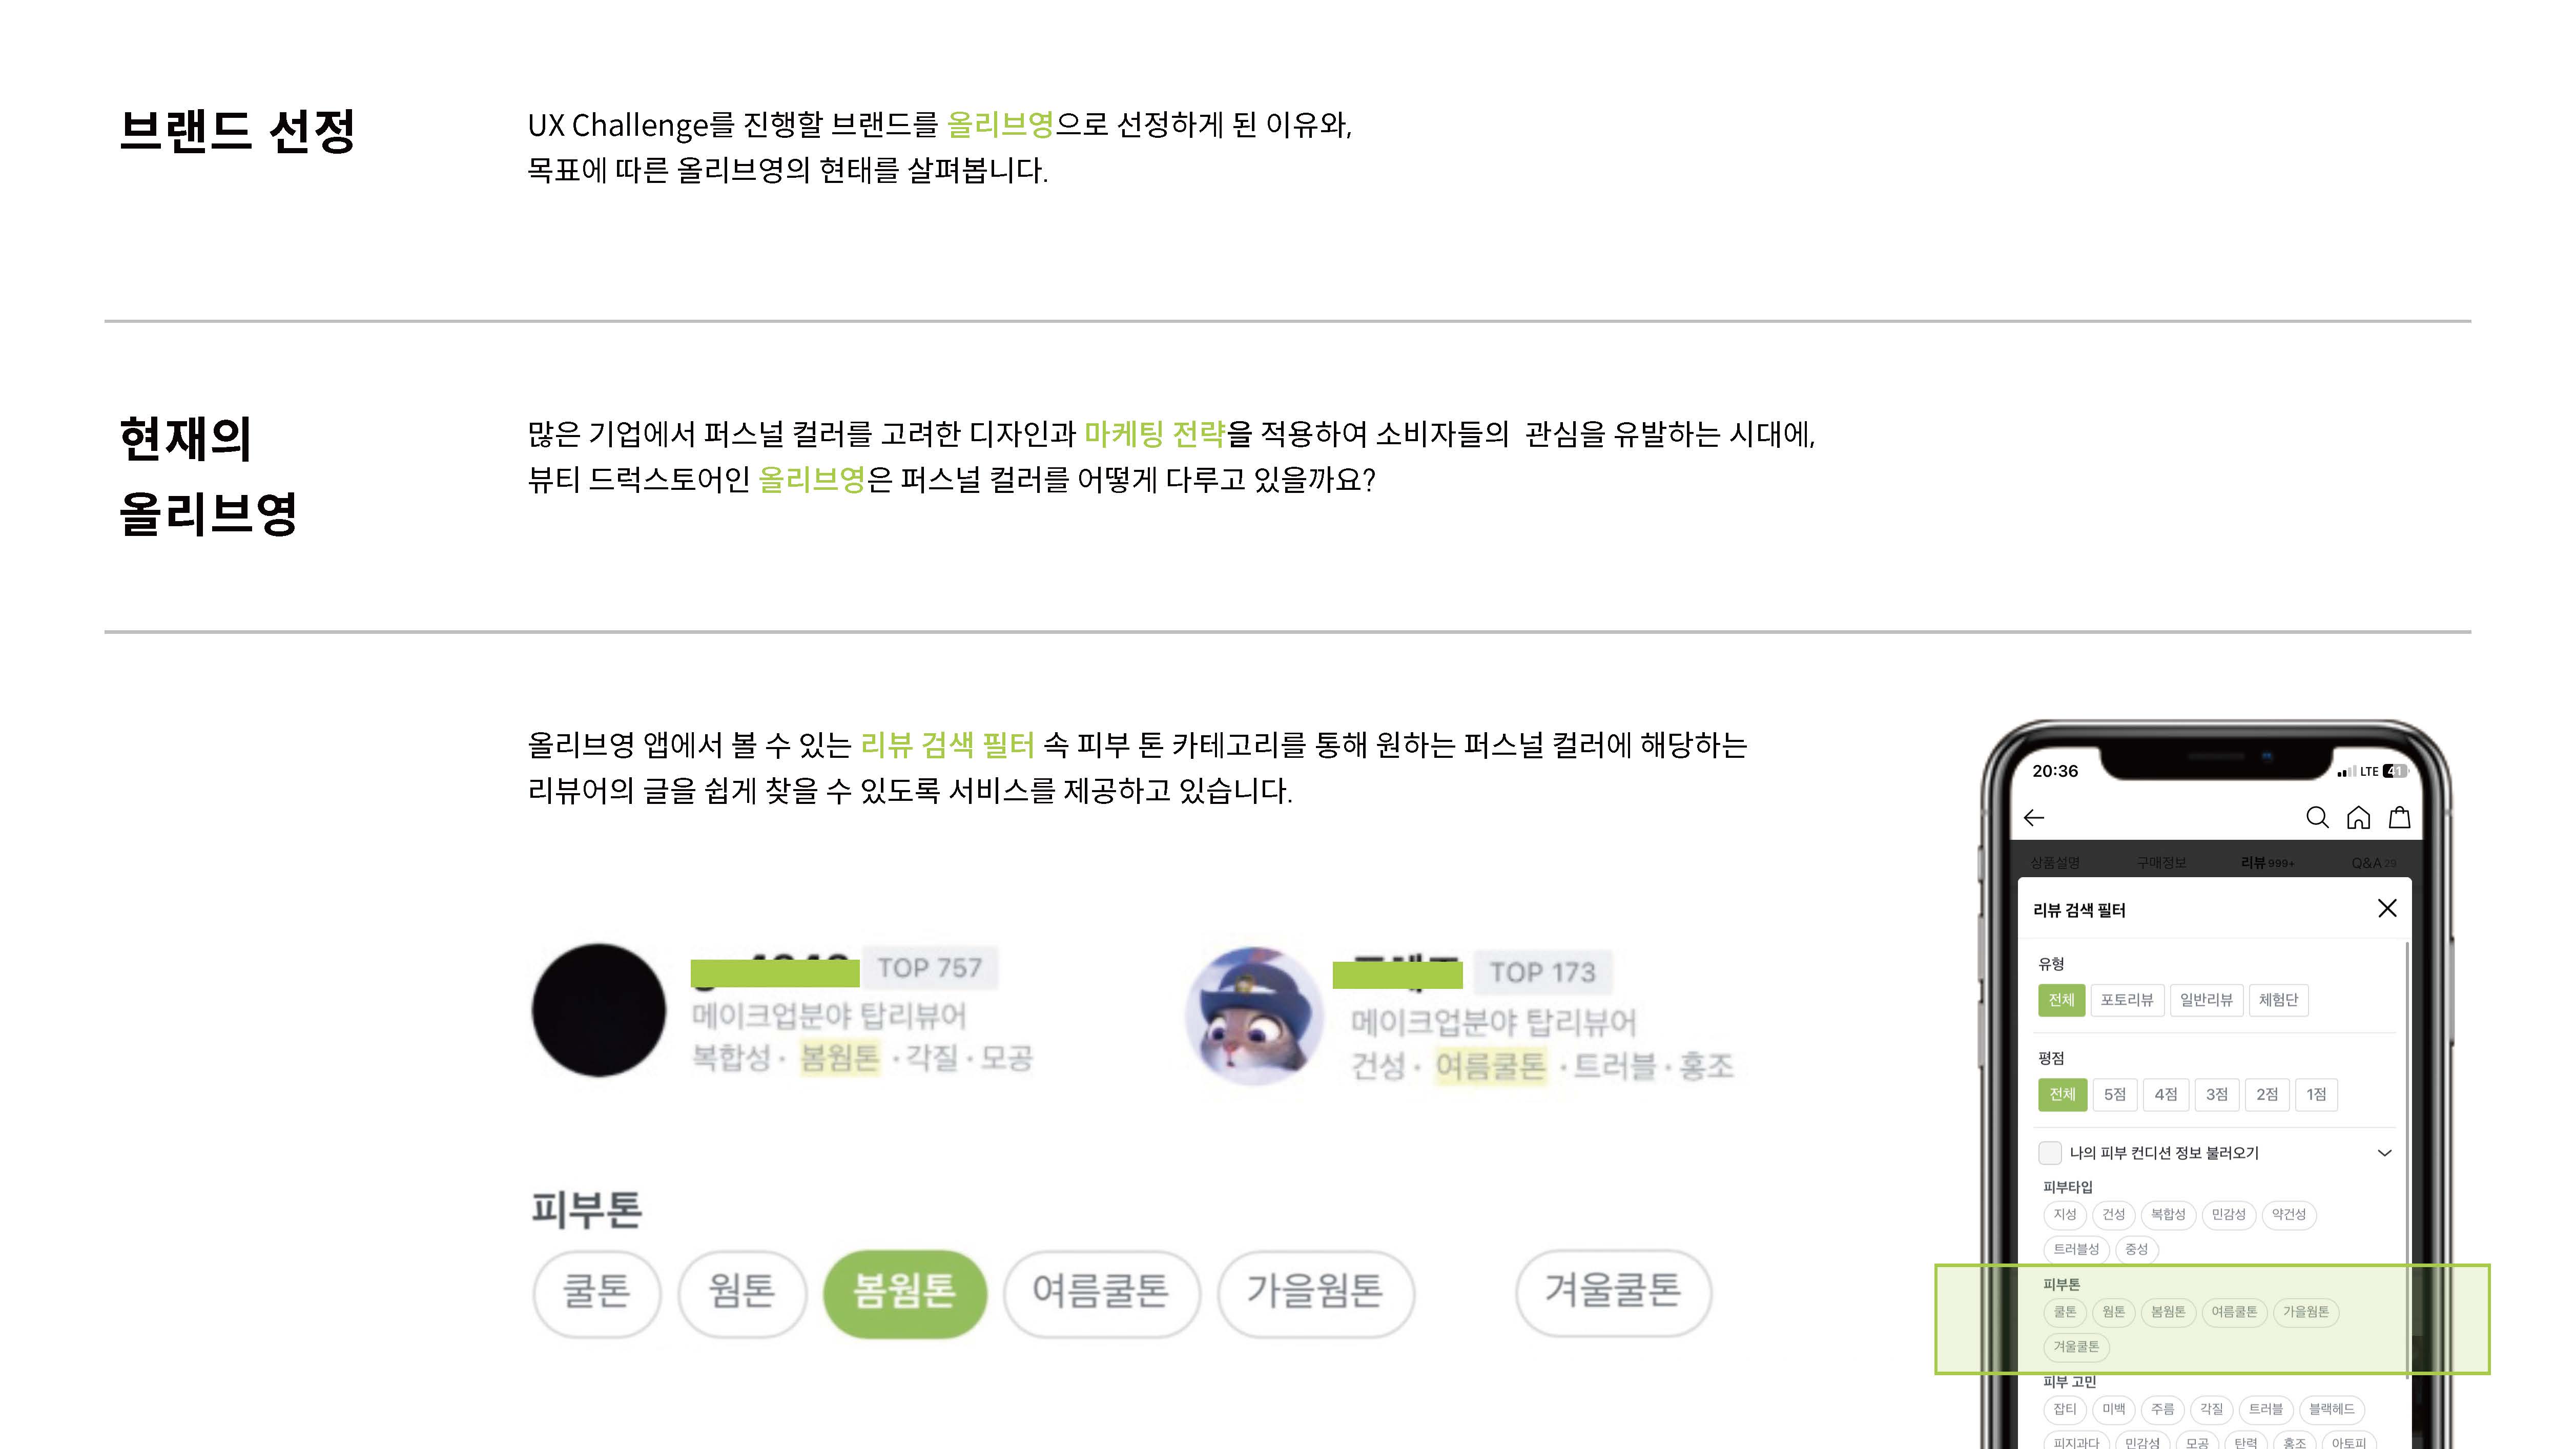Open the shopping bag icon
The width and height of the screenshot is (2576, 1449).
point(2399,818)
